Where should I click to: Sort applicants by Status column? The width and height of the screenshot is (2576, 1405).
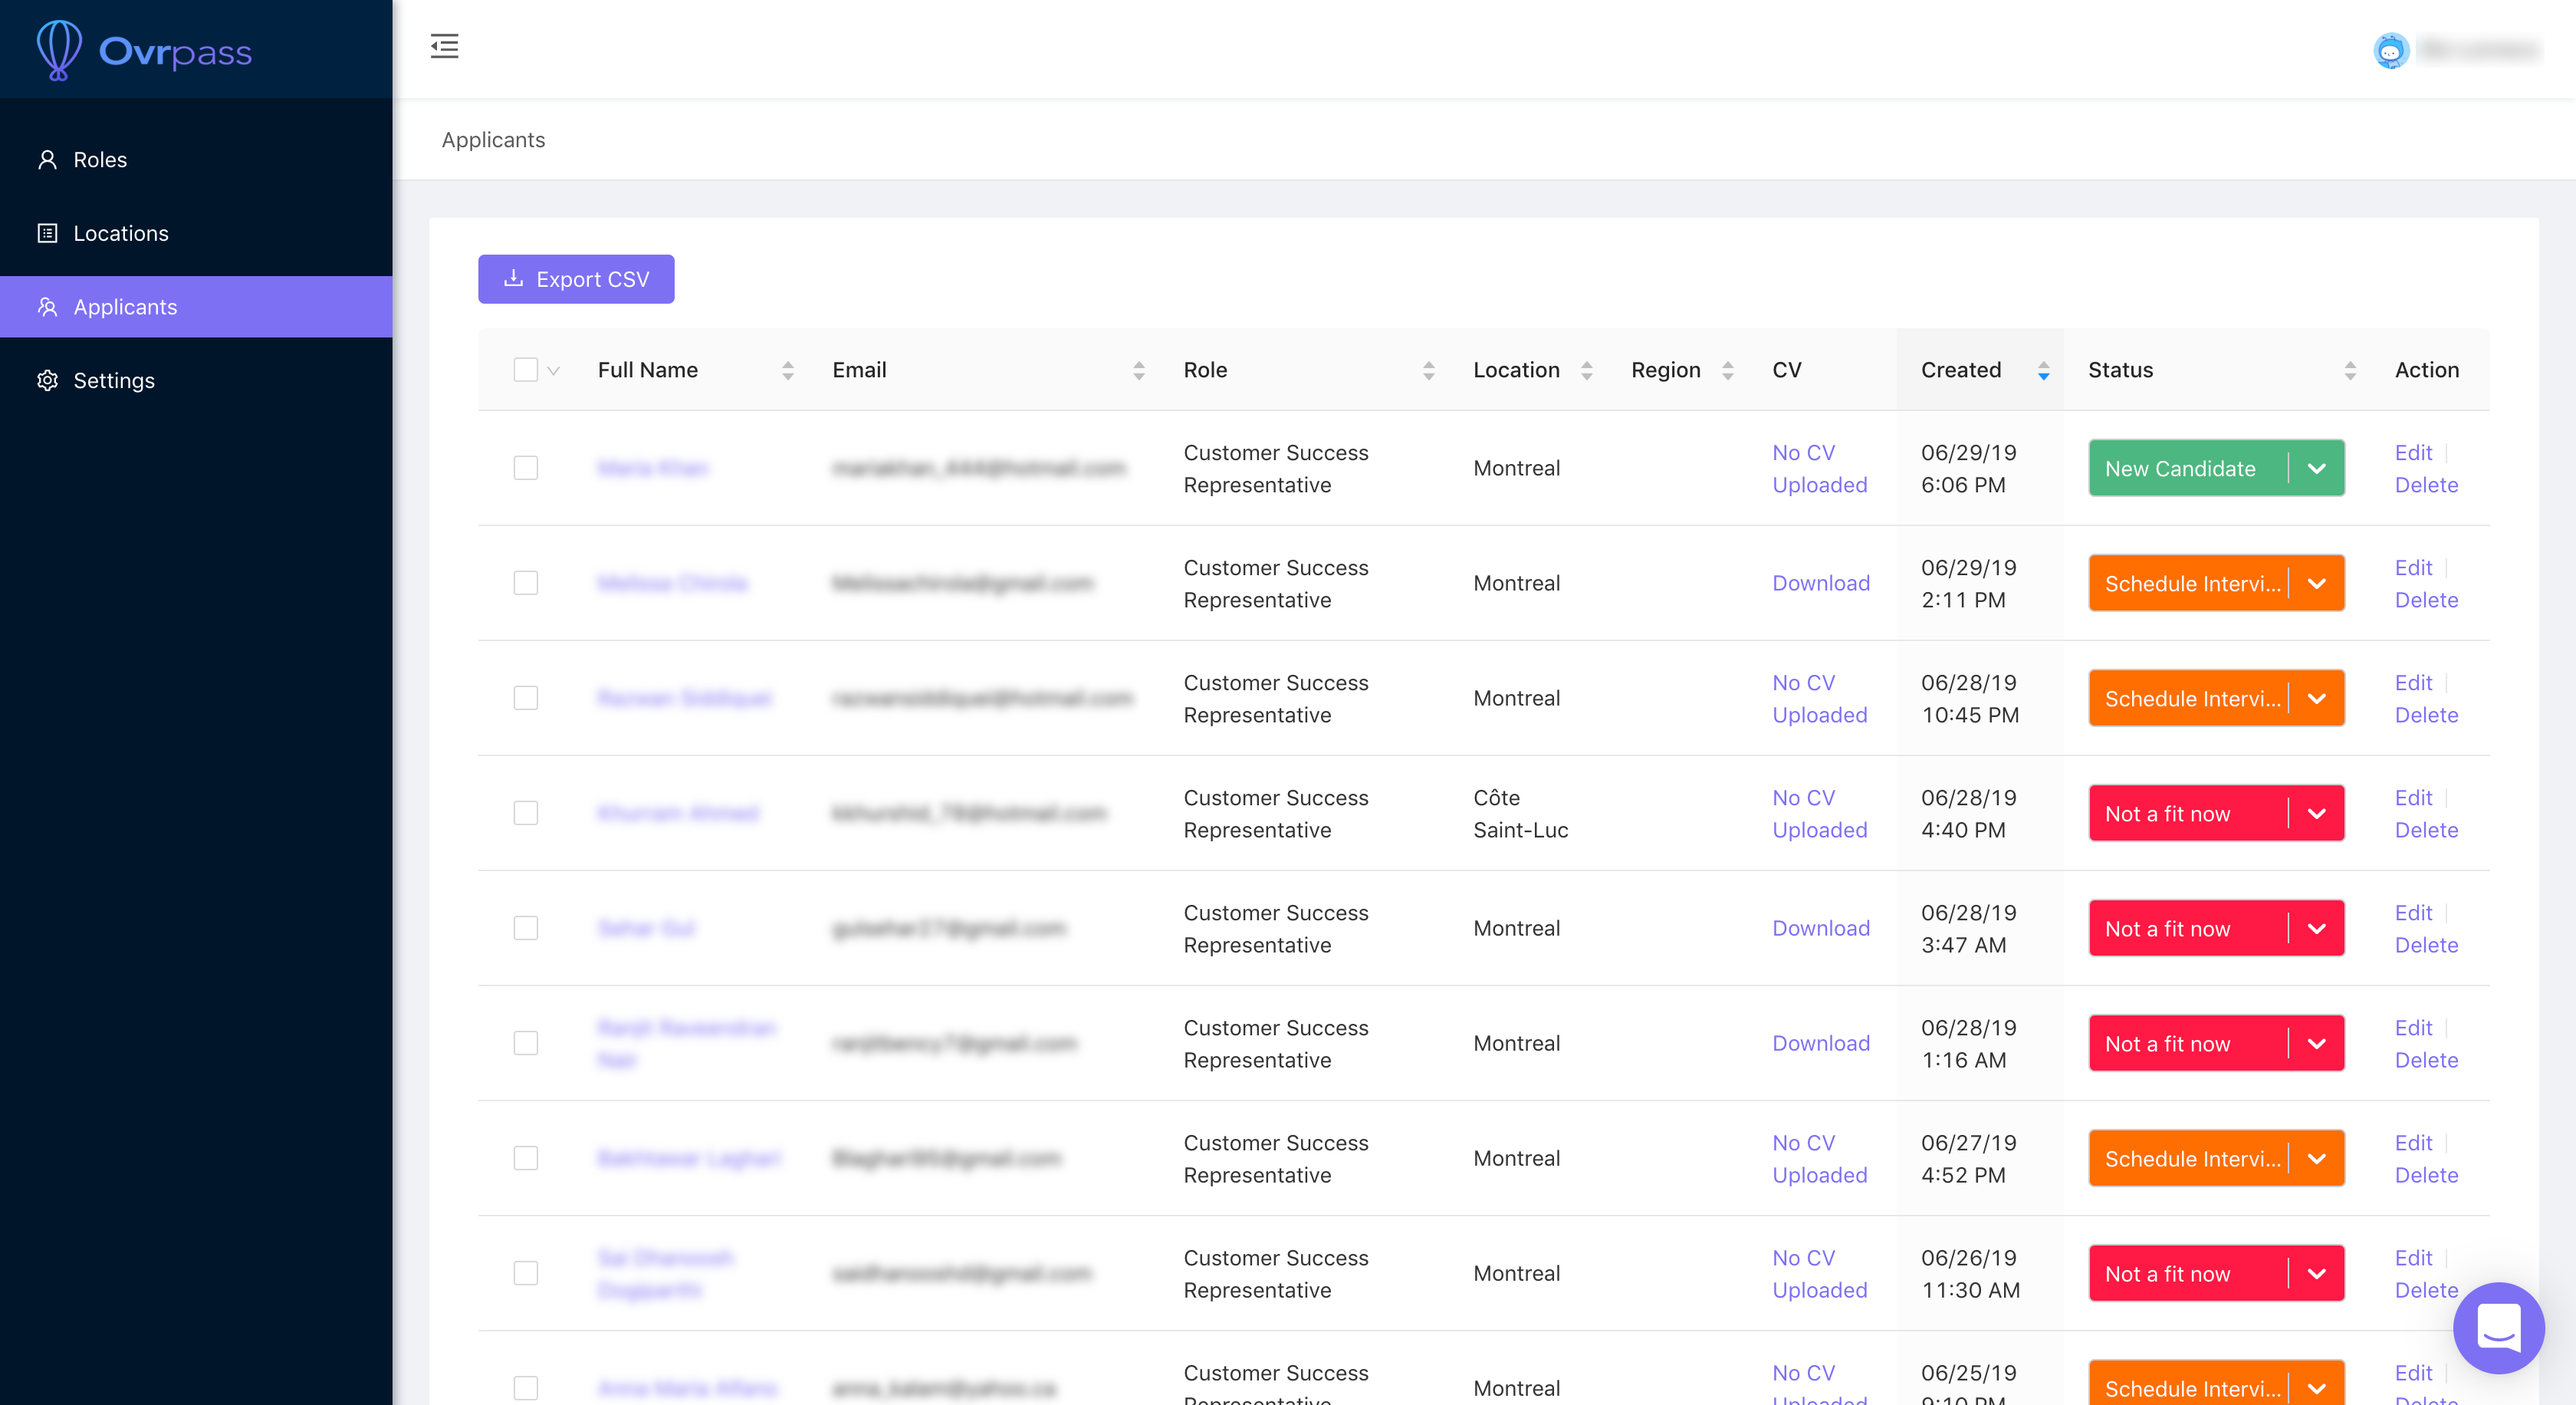point(2349,371)
